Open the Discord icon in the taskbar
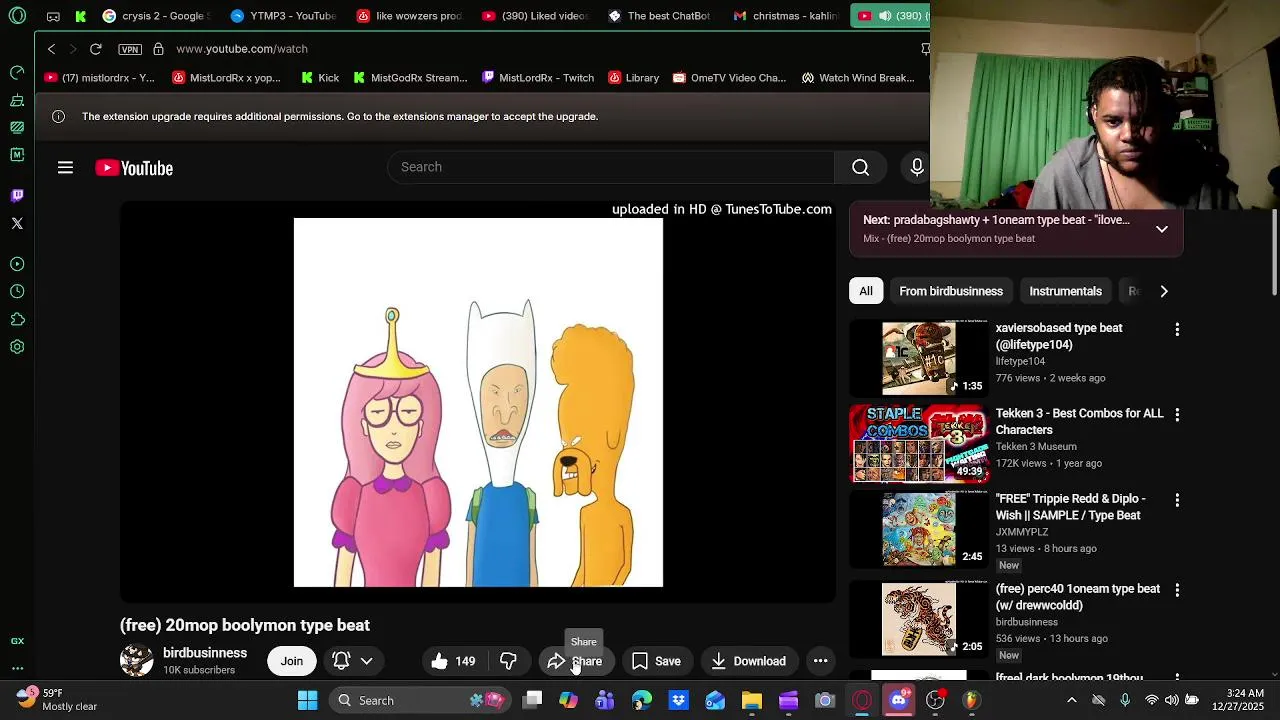 (x=898, y=701)
